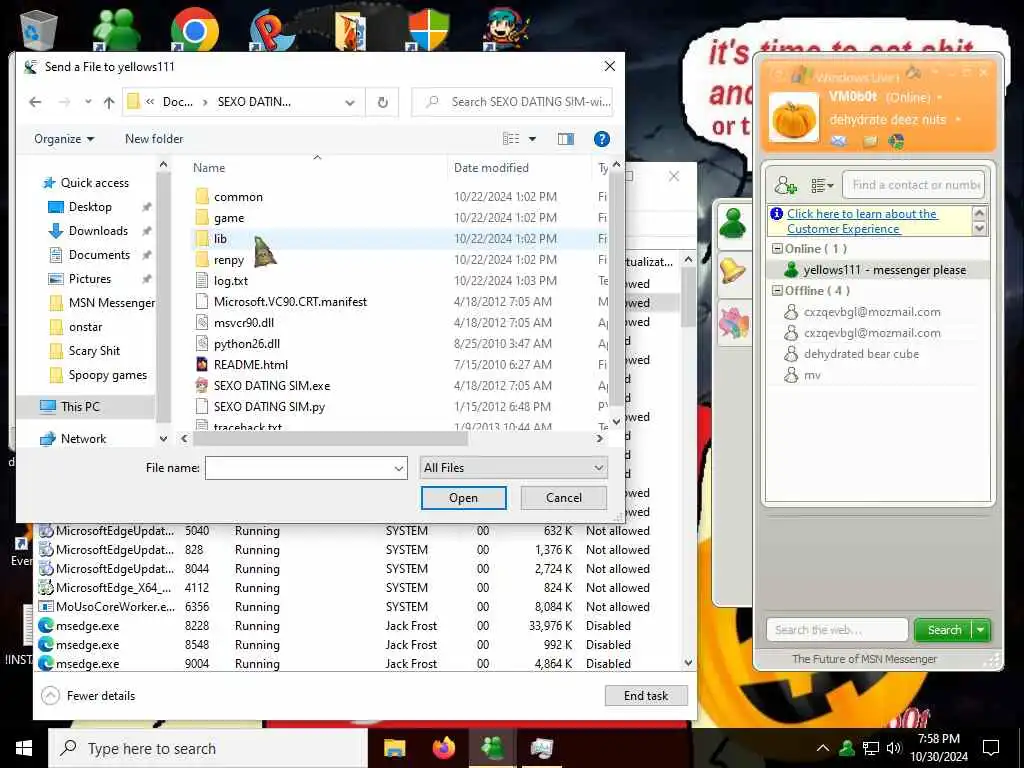This screenshot has height=768, width=1024.
Task: Select Downloads in the navigation pane
Action: (98, 231)
